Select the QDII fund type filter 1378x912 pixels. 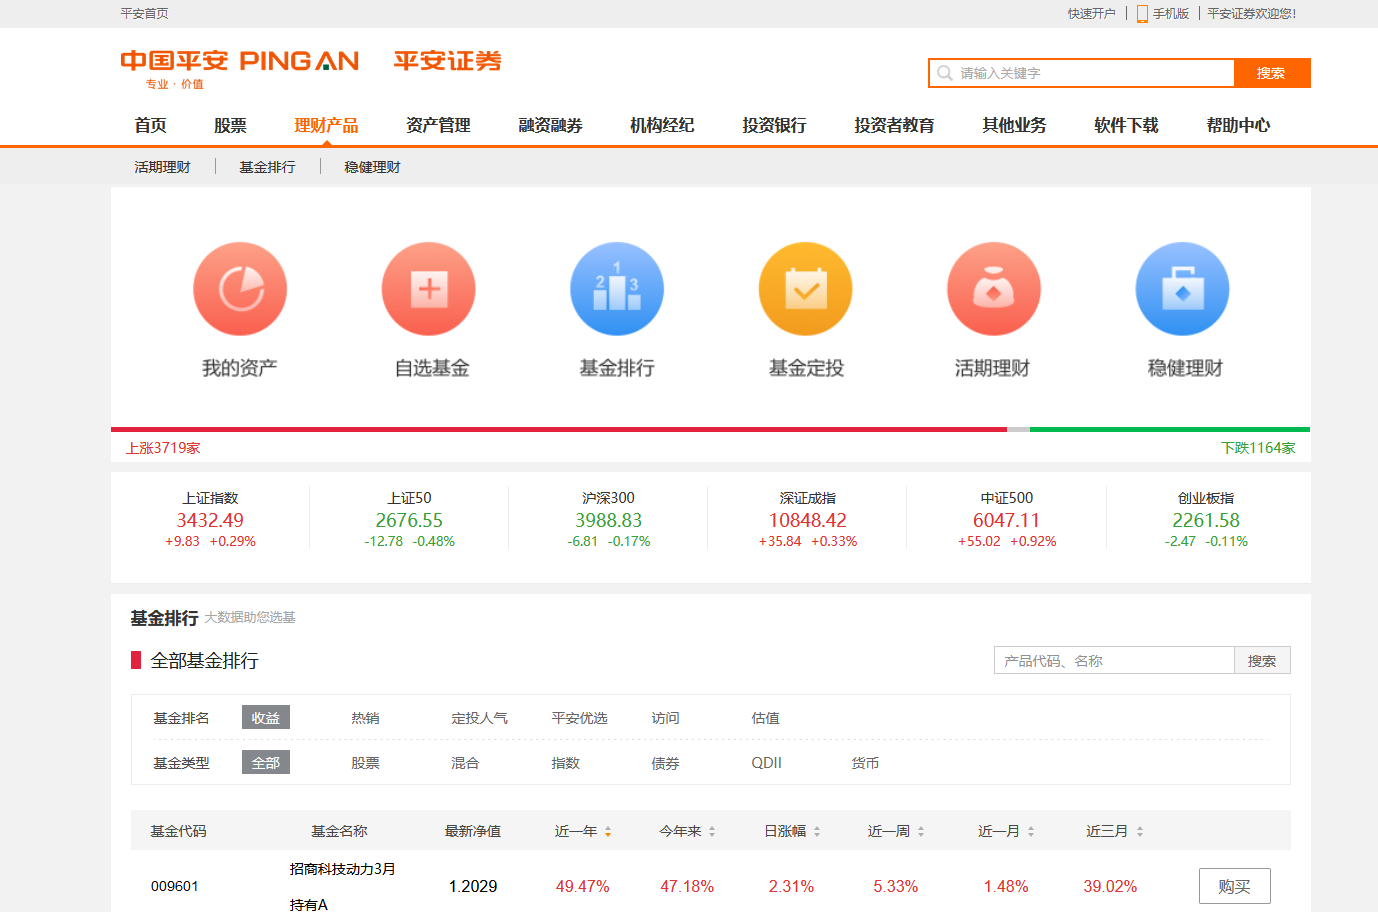(766, 763)
